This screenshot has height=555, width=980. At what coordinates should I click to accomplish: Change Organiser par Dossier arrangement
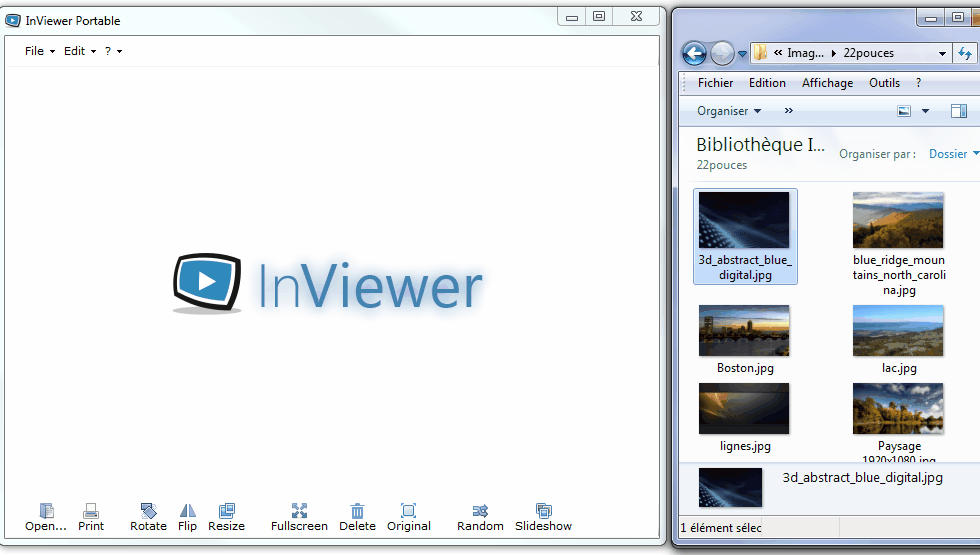pos(953,154)
